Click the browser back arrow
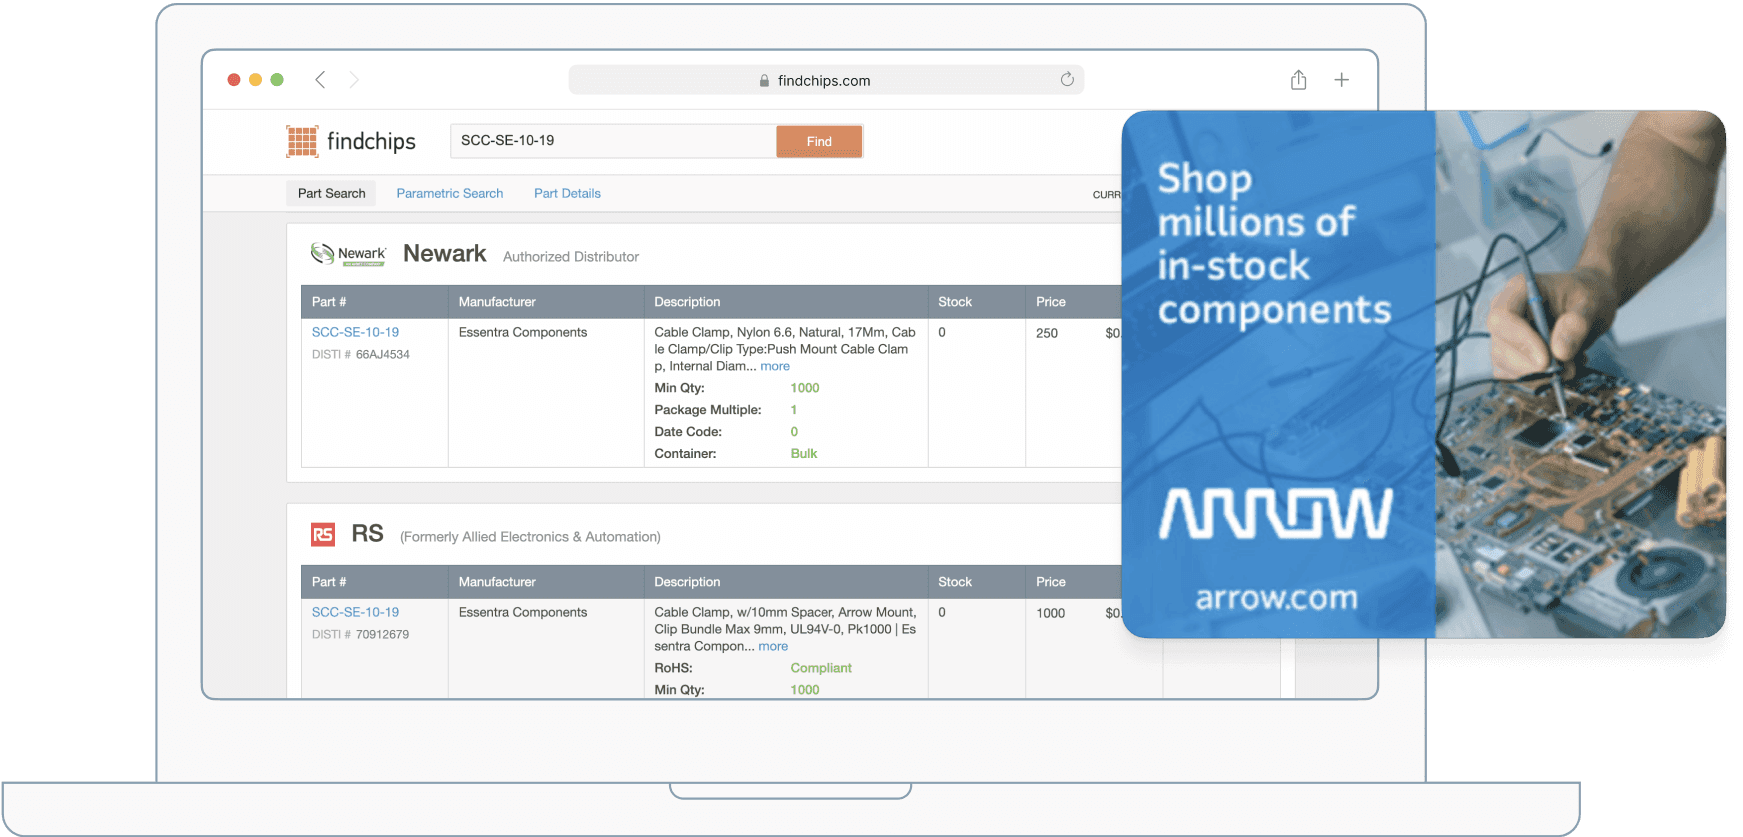Screen dimensions: 1743x837 tap(320, 80)
